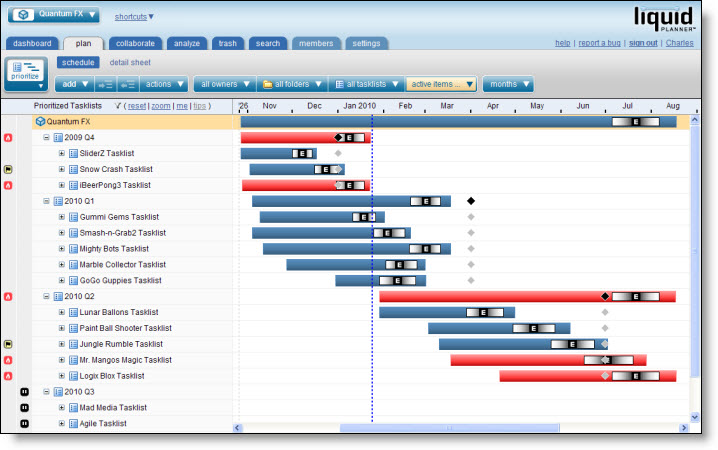Open the detail sheet view
The height and width of the screenshot is (450, 718).
[x=130, y=63]
